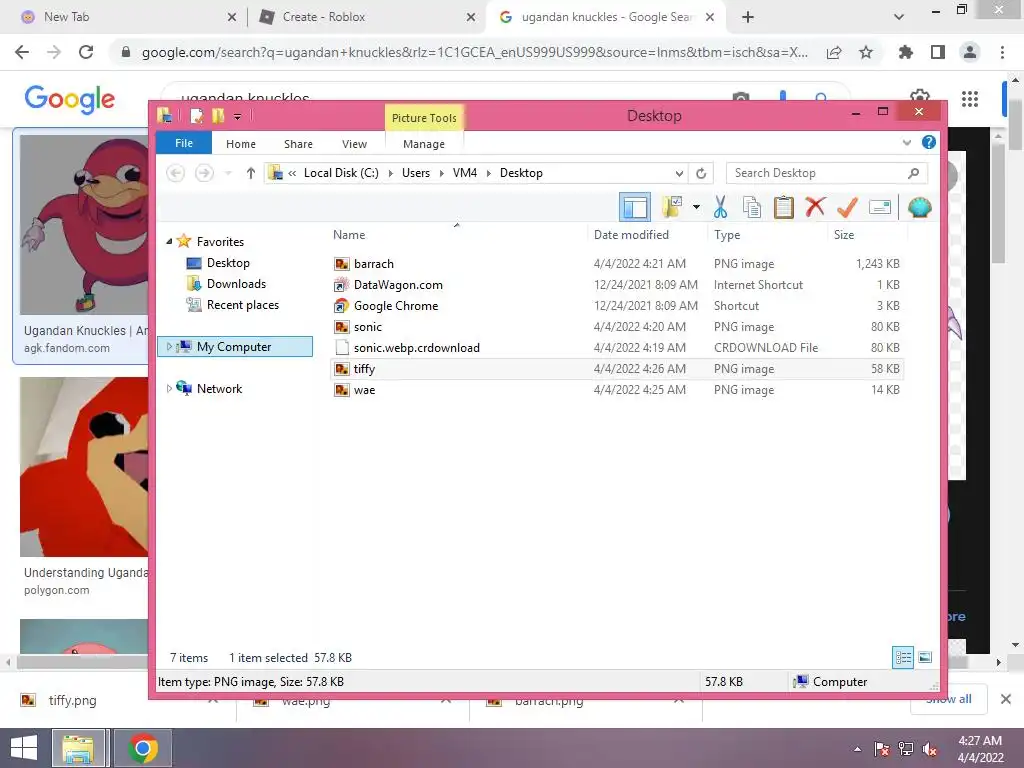The image size is (1024, 768).
Task: Click the blue Help question mark icon
Action: pos(928,142)
